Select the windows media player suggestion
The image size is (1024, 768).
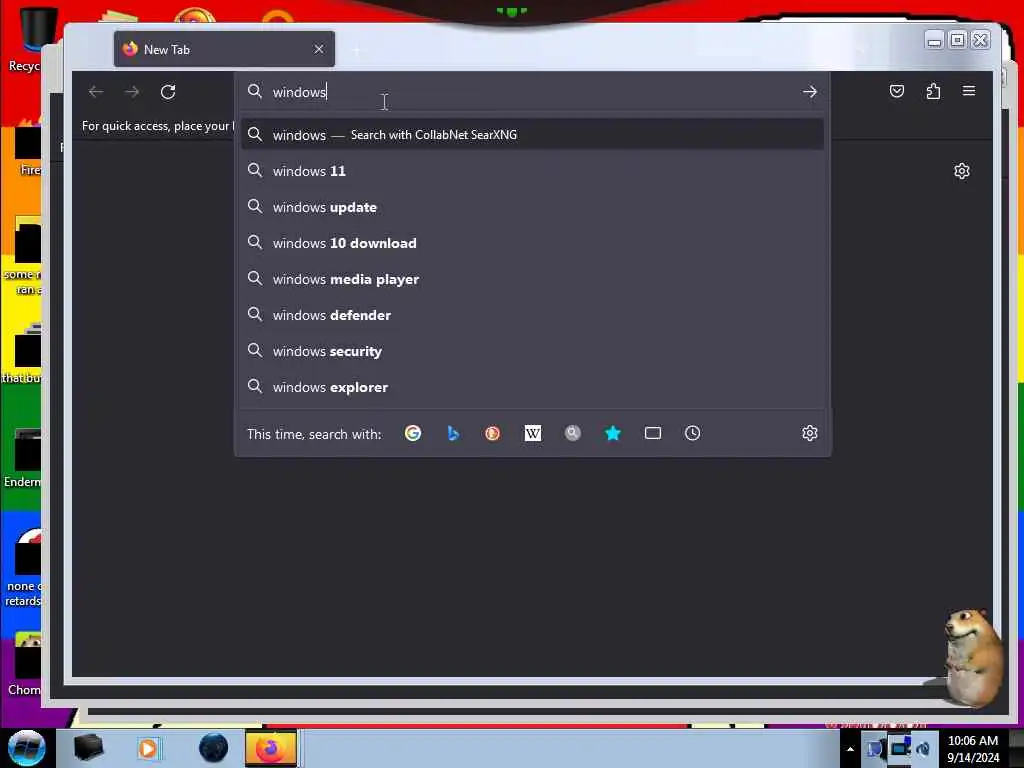532,279
